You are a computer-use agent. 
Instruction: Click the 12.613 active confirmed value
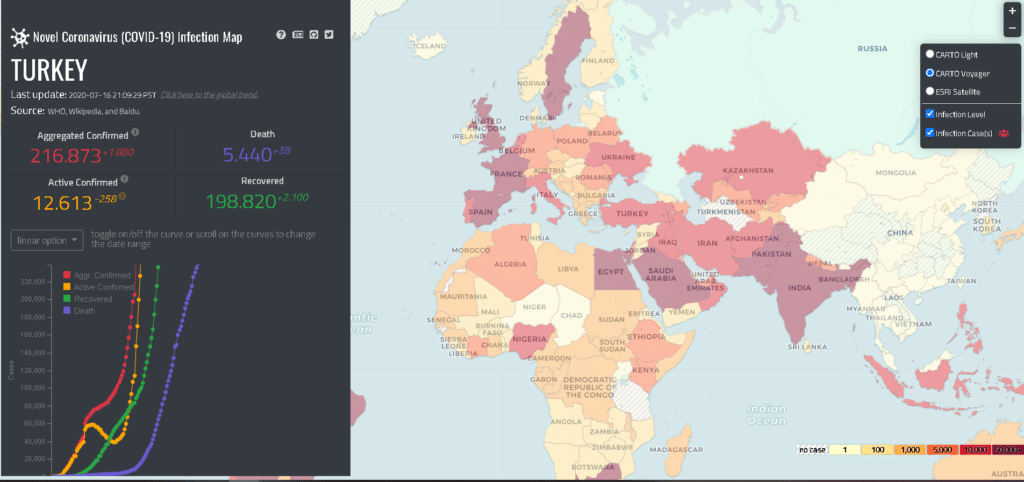coord(63,202)
